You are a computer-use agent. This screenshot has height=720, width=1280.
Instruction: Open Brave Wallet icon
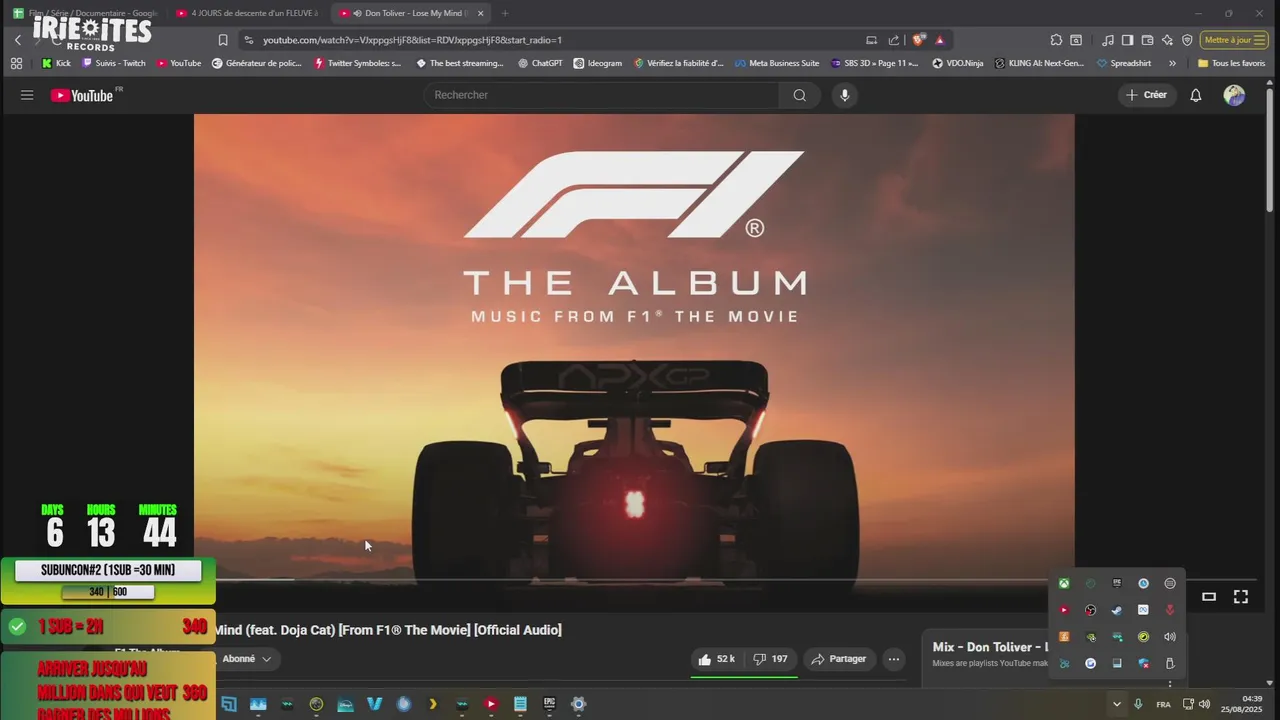1147,40
